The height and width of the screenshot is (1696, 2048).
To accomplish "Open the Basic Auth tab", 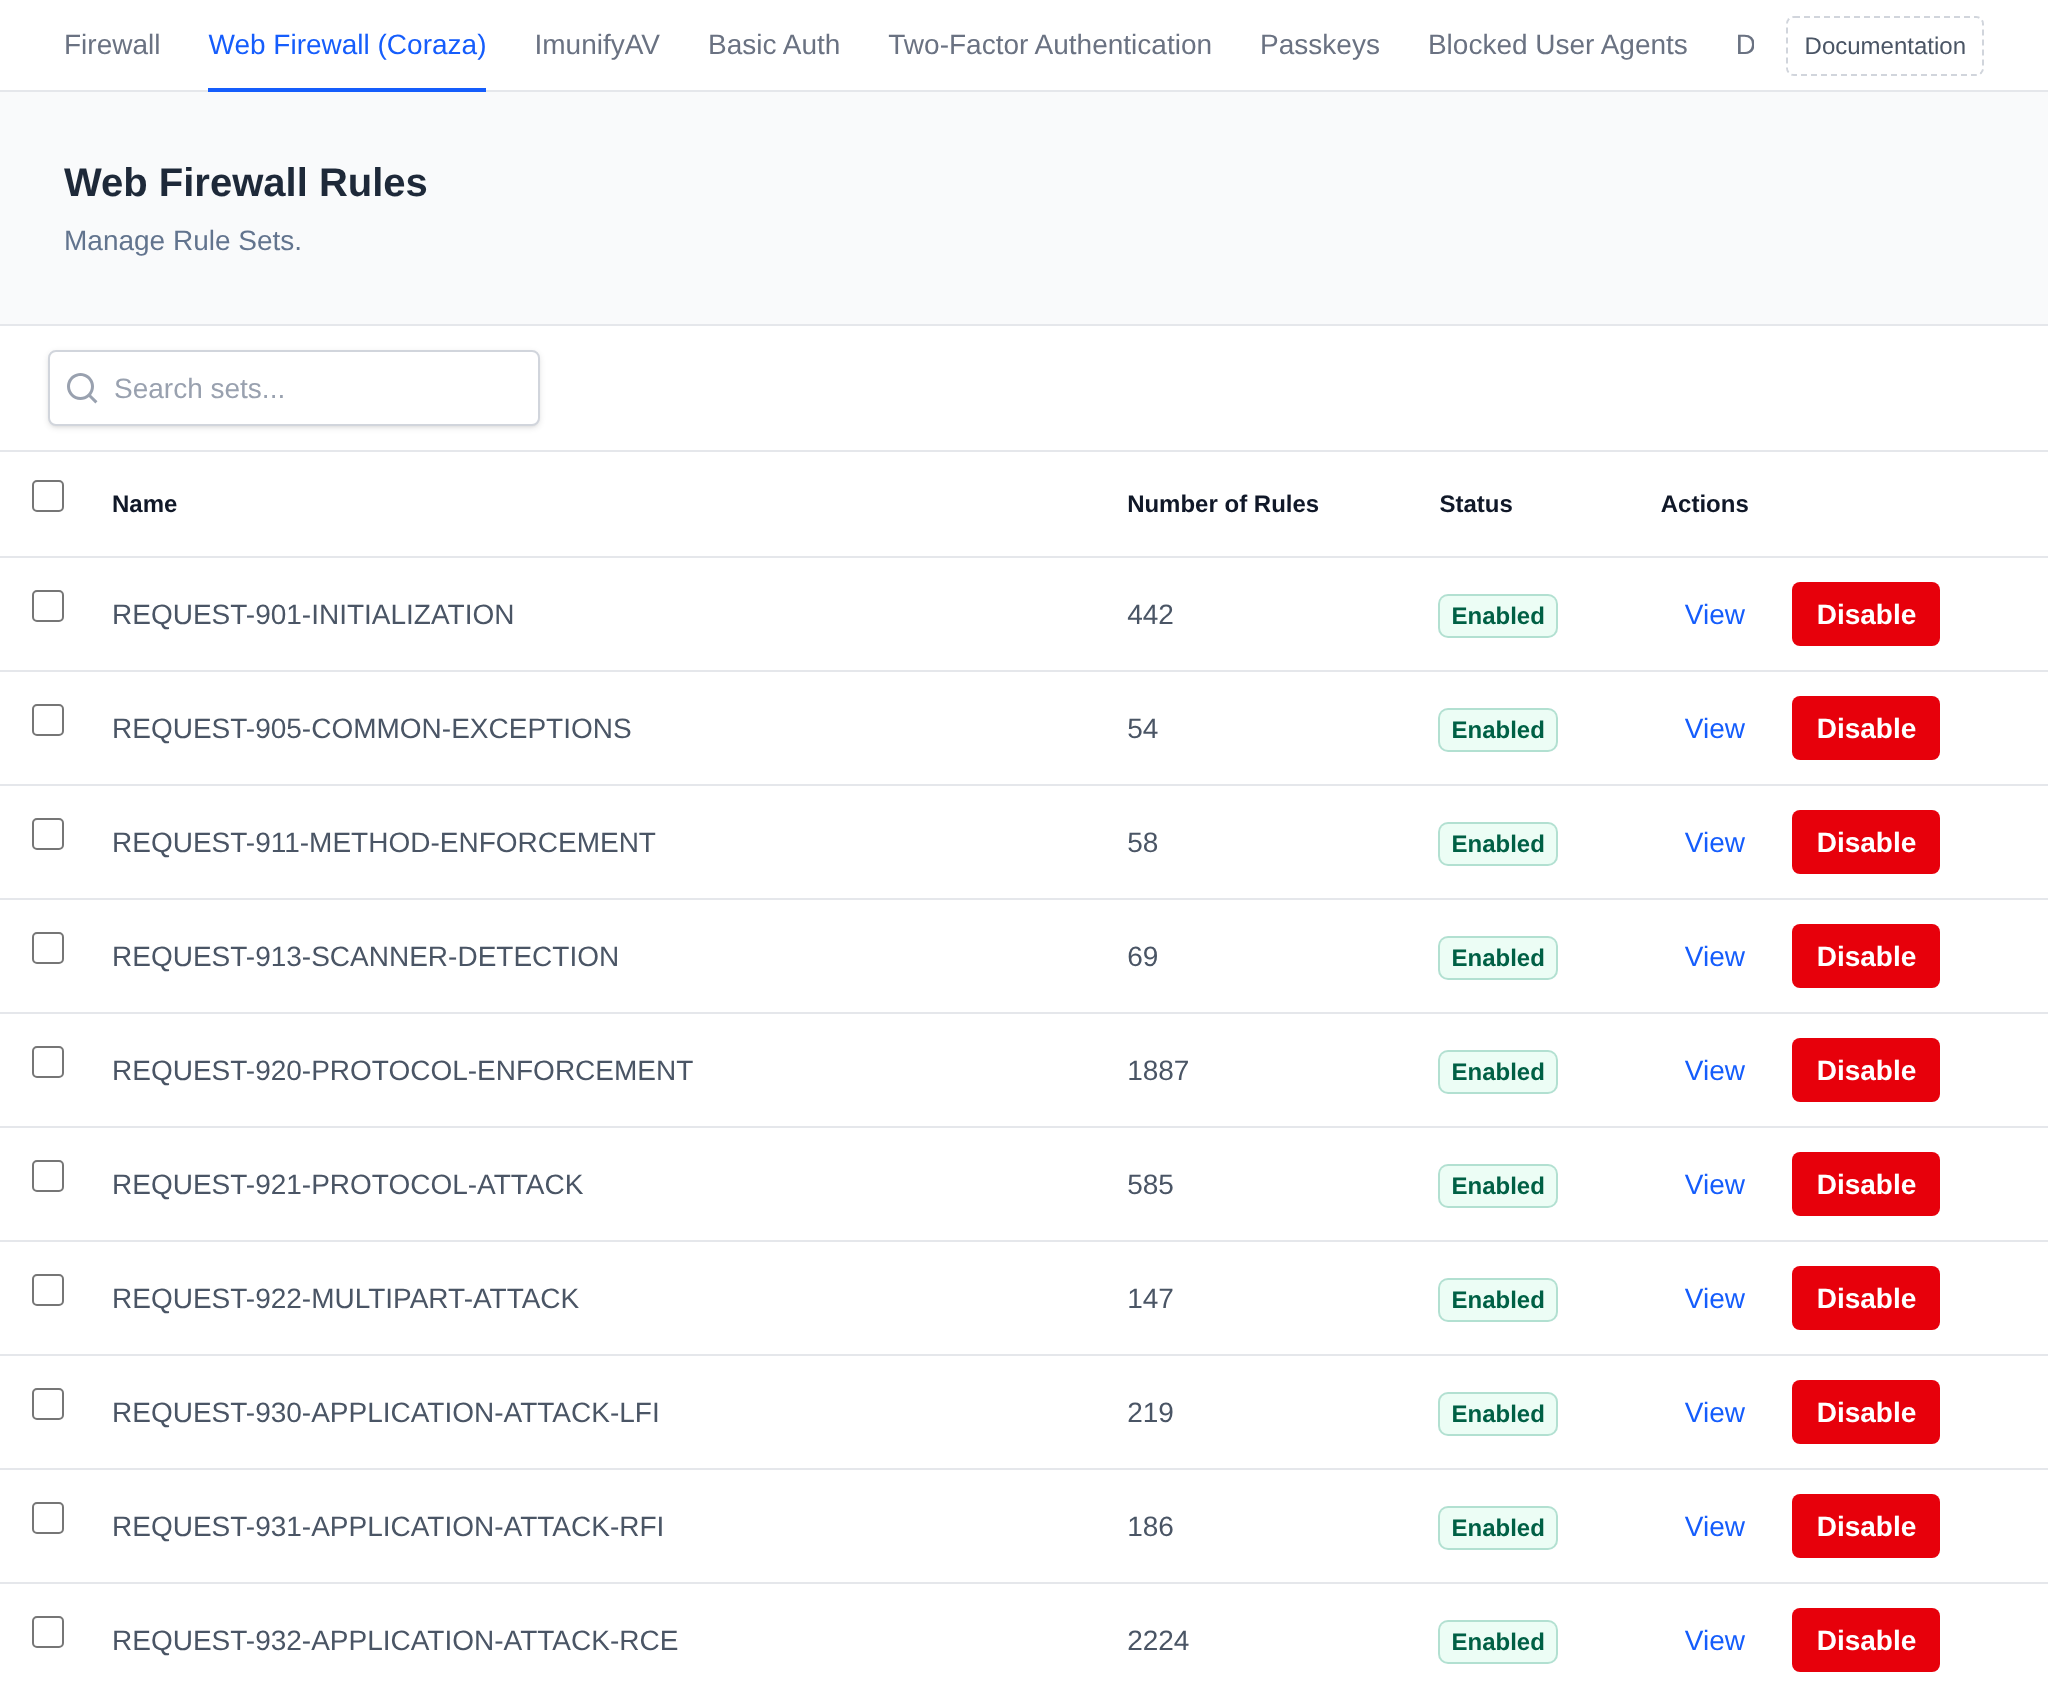I will pos(774,45).
